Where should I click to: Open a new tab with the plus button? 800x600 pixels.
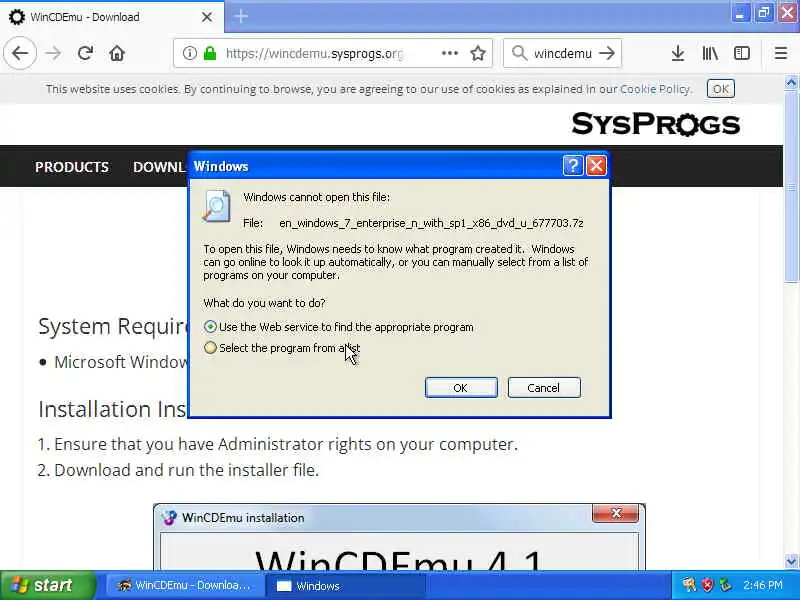[241, 17]
